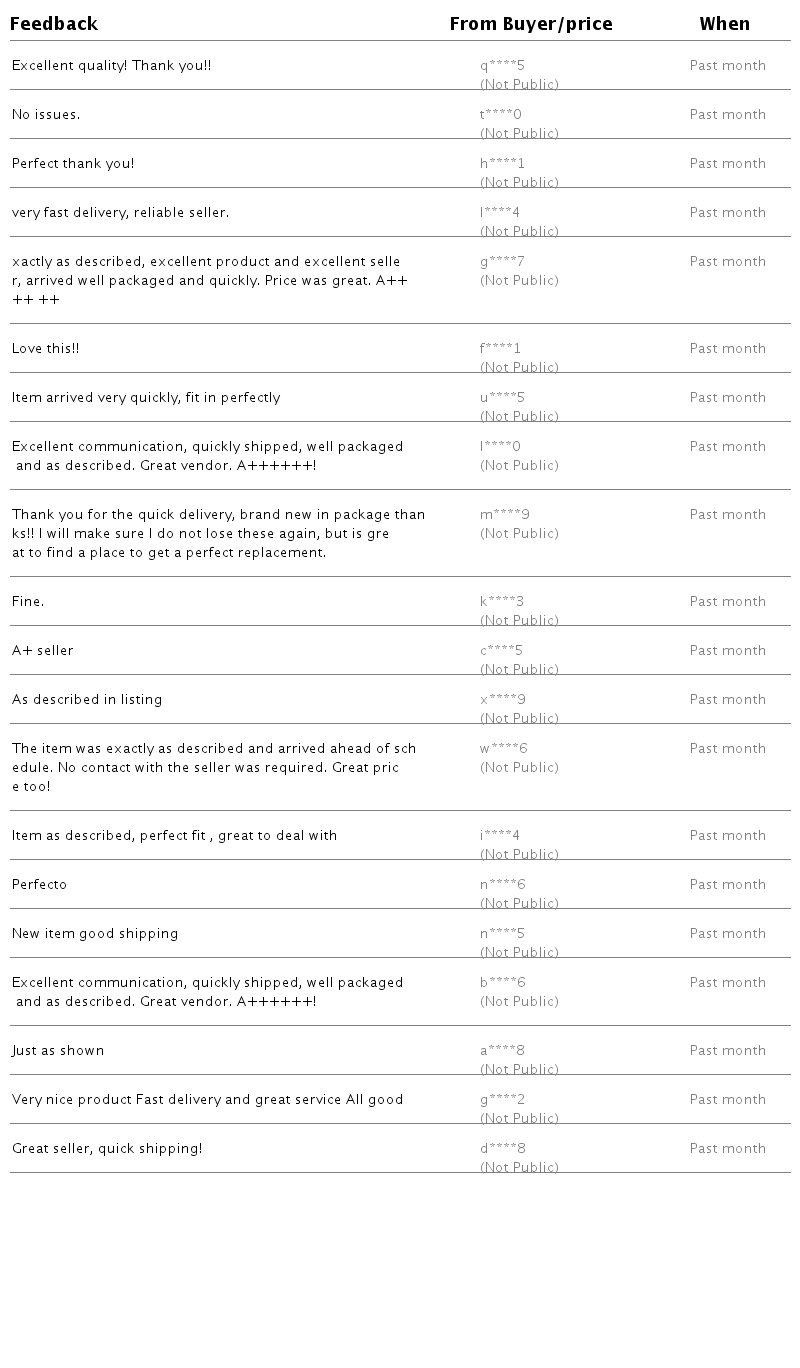Click buyer h****1 link
This screenshot has height=1368, width=800.
point(502,164)
